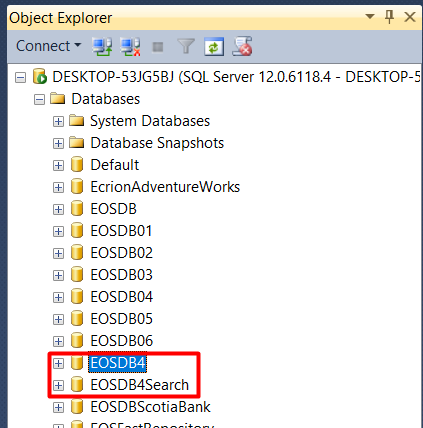
Task: Click the EOSDB database cylinder icon
Action: (x=77, y=209)
